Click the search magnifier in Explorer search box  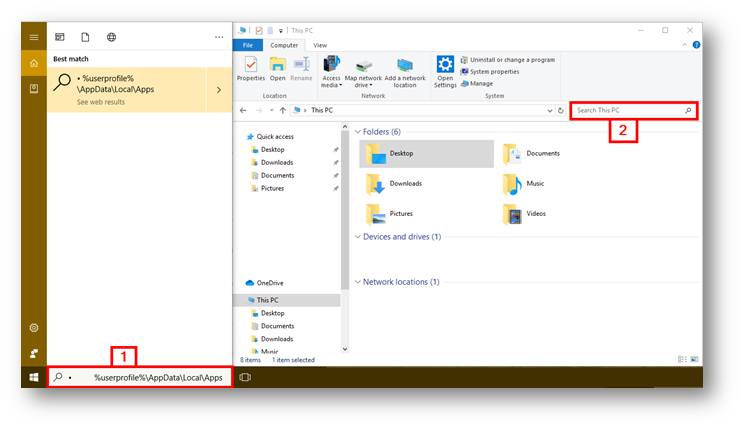[688, 110]
